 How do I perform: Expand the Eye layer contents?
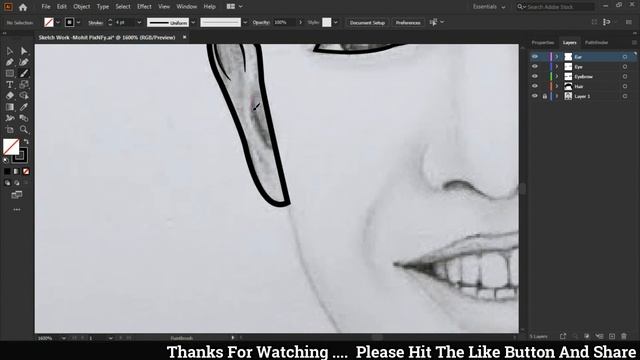[557, 67]
